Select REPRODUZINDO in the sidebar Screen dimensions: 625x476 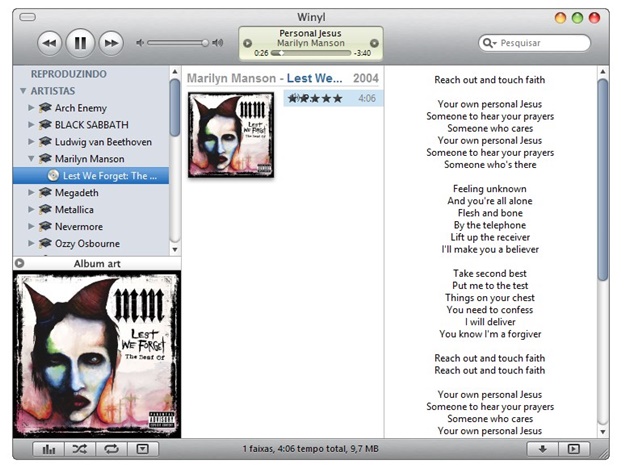pos(69,74)
